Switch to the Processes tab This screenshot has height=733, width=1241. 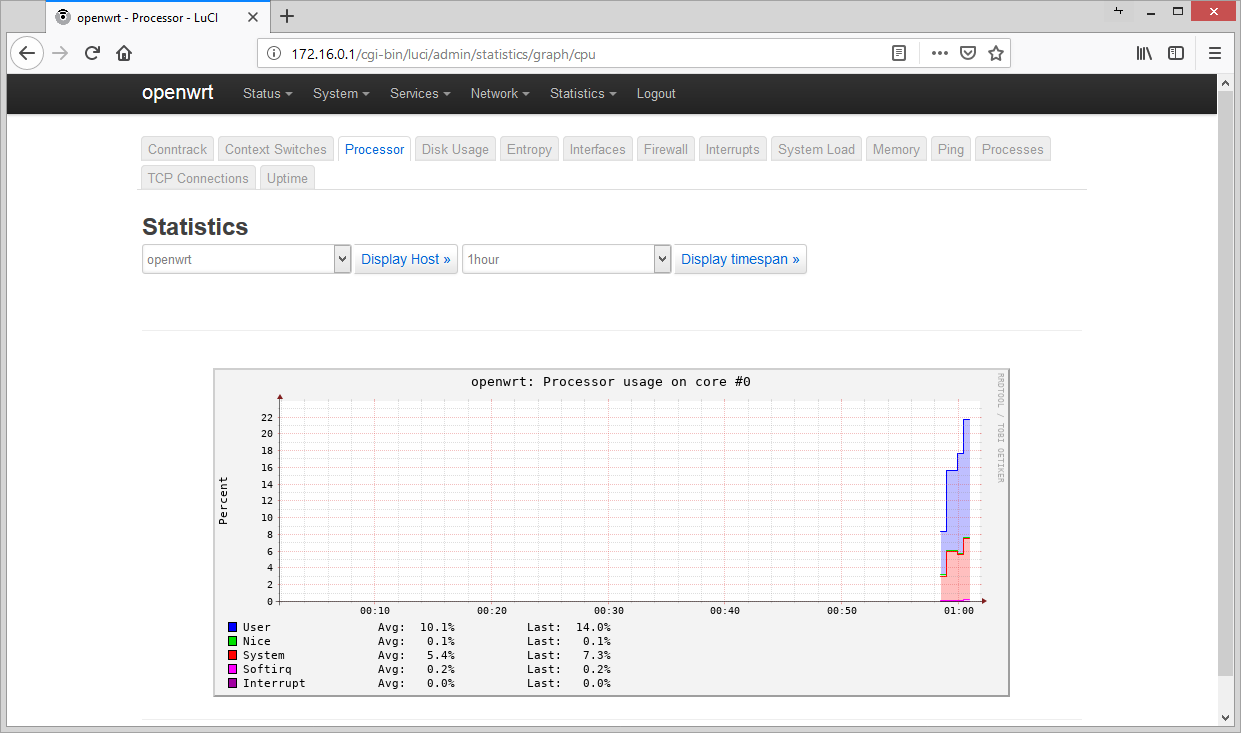[x=1012, y=149]
